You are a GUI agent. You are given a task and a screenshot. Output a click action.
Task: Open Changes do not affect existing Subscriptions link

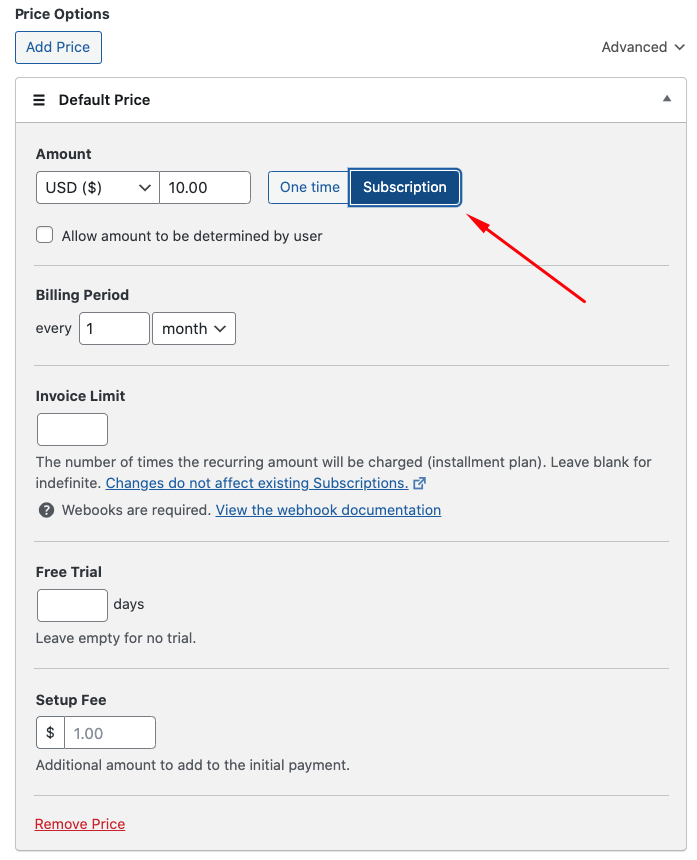pyautogui.click(x=257, y=483)
